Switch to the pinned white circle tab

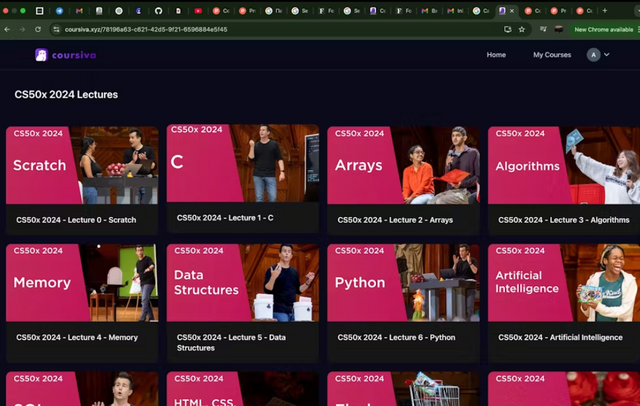(119, 11)
